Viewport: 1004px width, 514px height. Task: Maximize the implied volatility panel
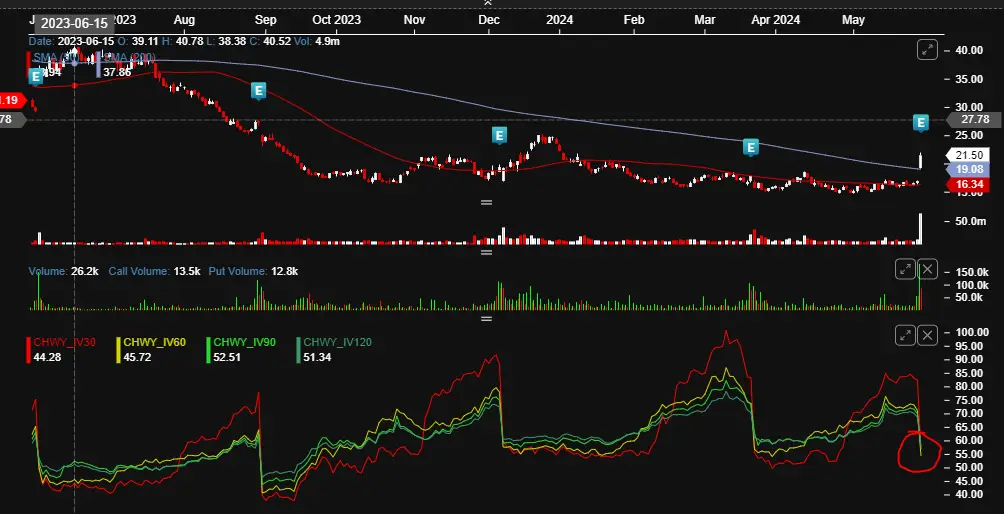coord(905,335)
